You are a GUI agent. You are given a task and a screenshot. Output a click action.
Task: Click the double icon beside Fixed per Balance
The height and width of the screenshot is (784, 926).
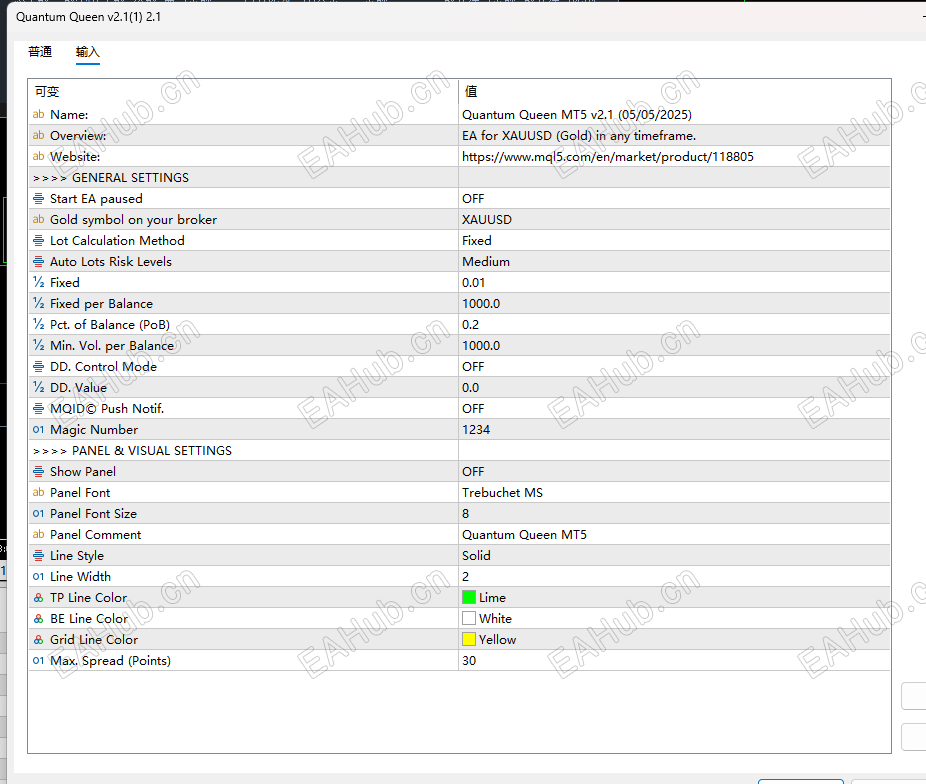click(38, 303)
